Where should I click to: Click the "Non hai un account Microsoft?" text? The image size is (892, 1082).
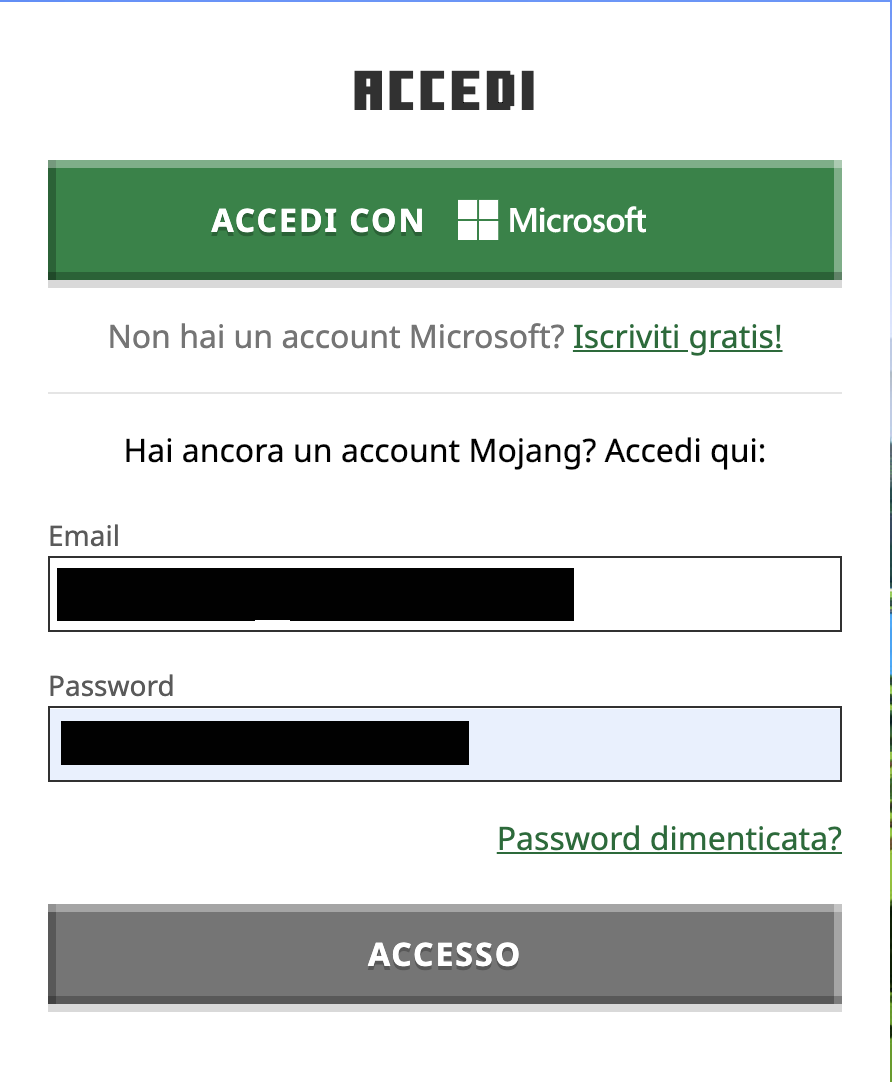click(x=337, y=338)
